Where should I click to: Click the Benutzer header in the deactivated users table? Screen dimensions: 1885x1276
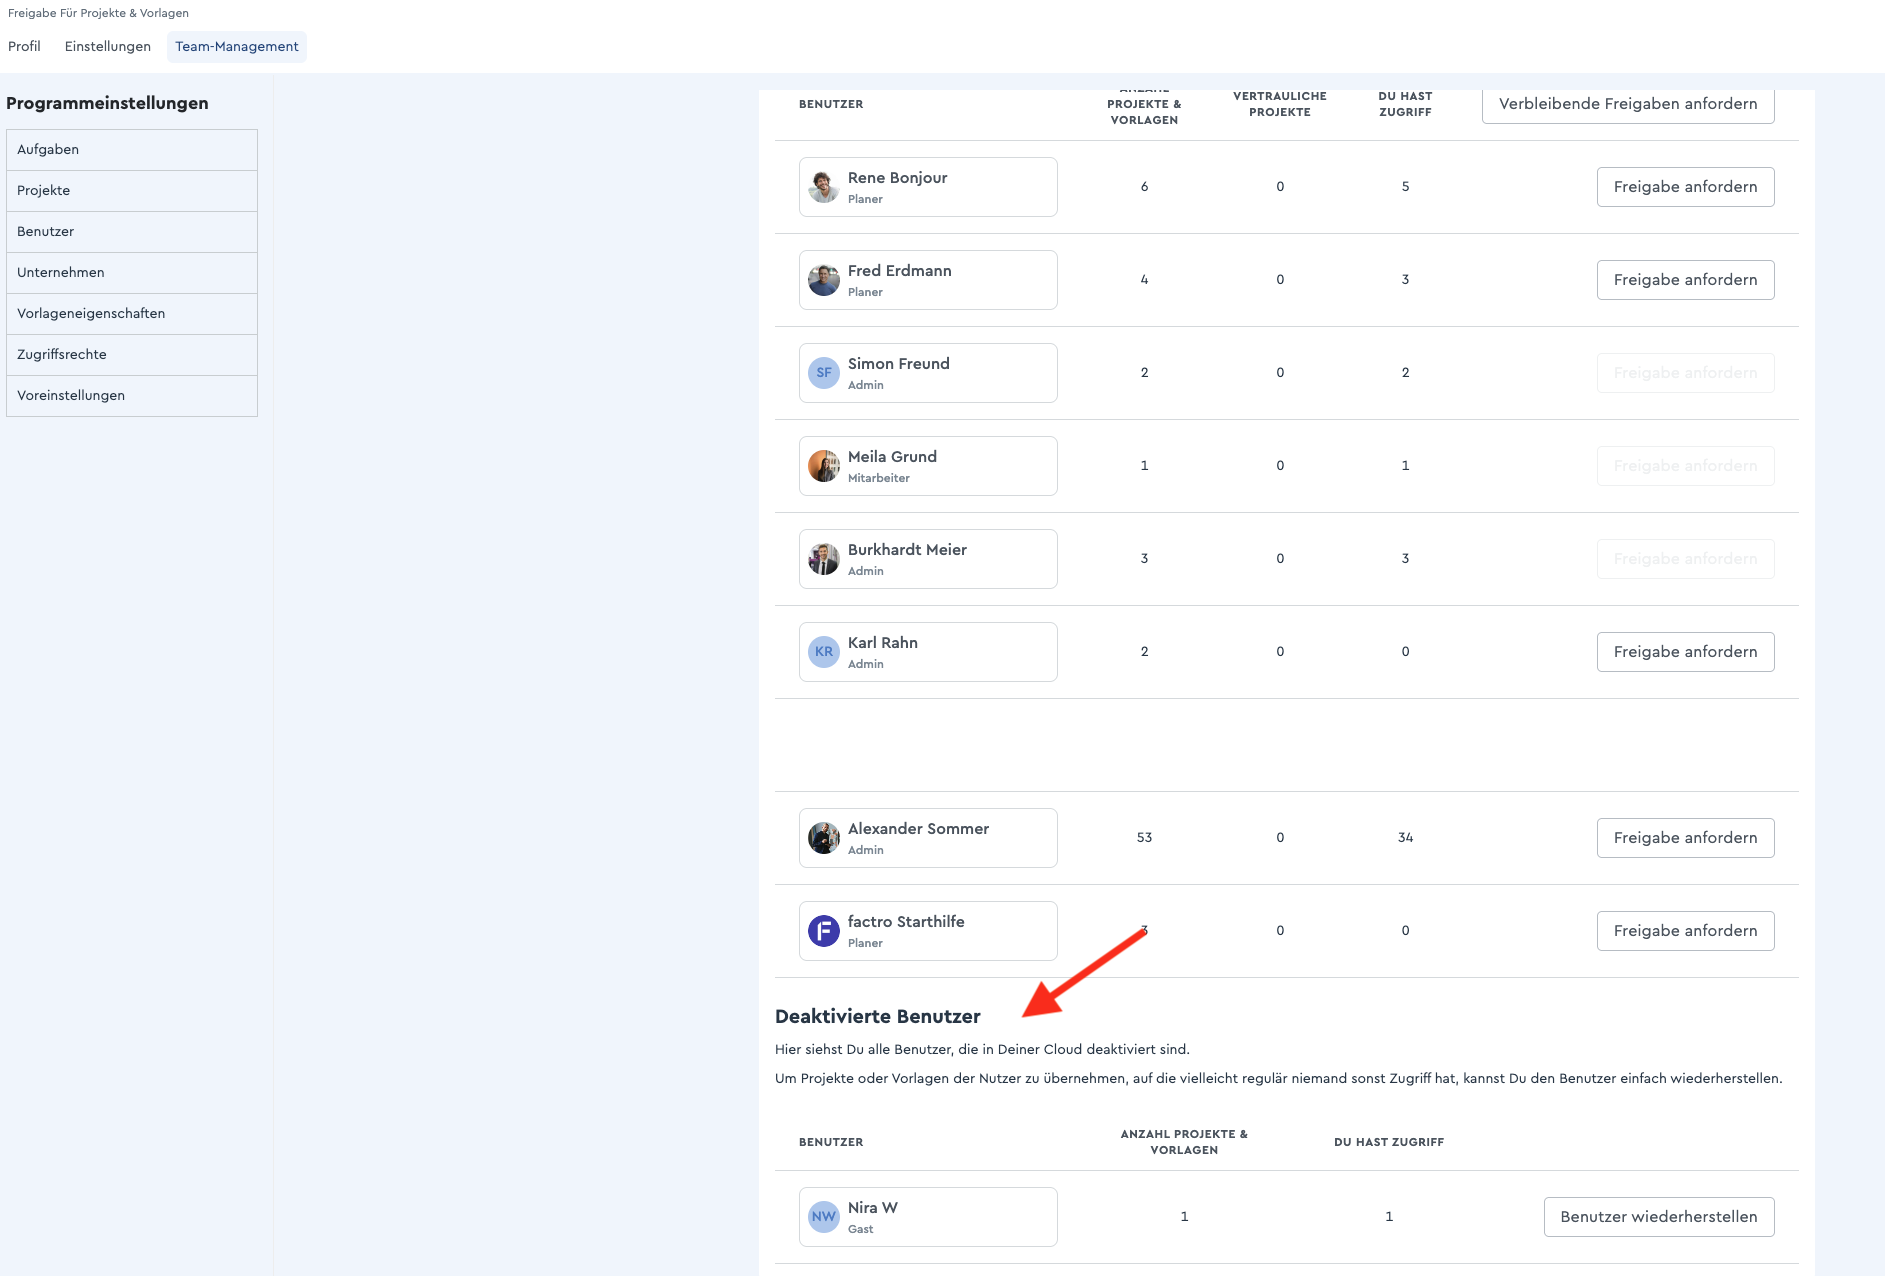(831, 1142)
